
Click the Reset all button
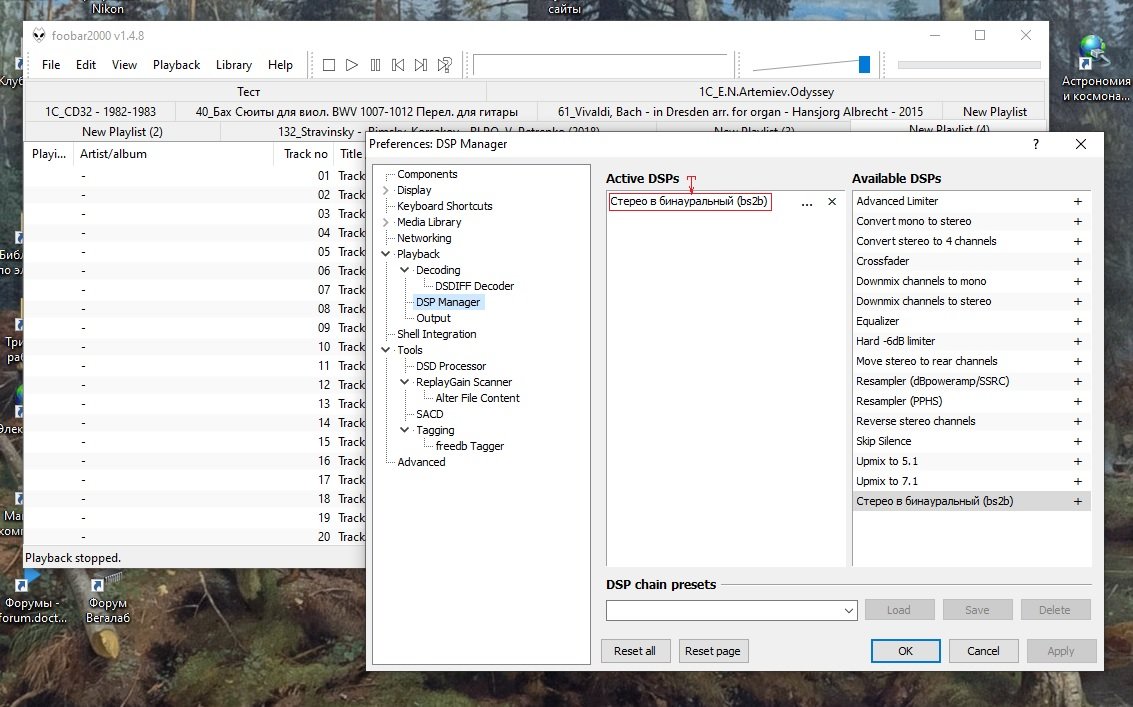(635, 651)
